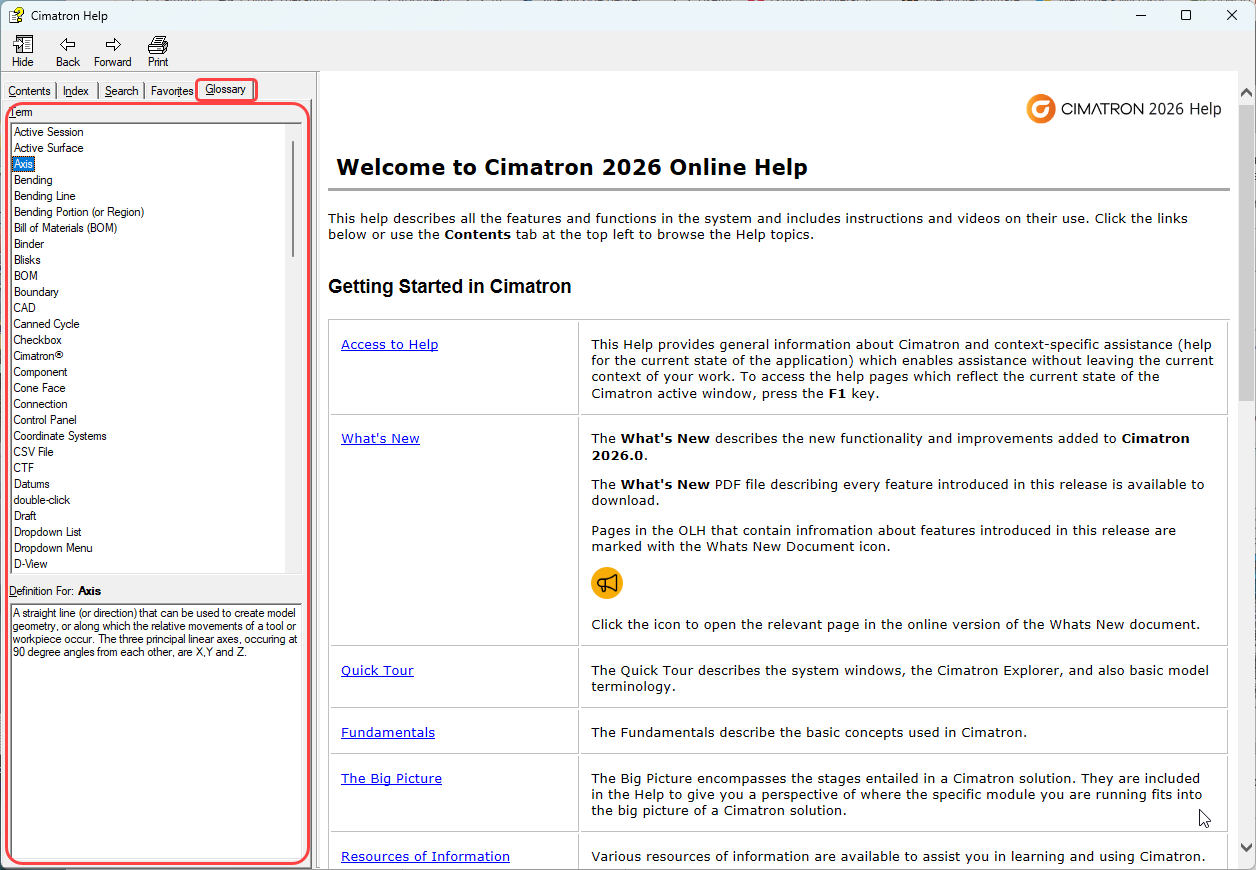
Task: Select glossary term Cimatron®
Action: (x=38, y=356)
